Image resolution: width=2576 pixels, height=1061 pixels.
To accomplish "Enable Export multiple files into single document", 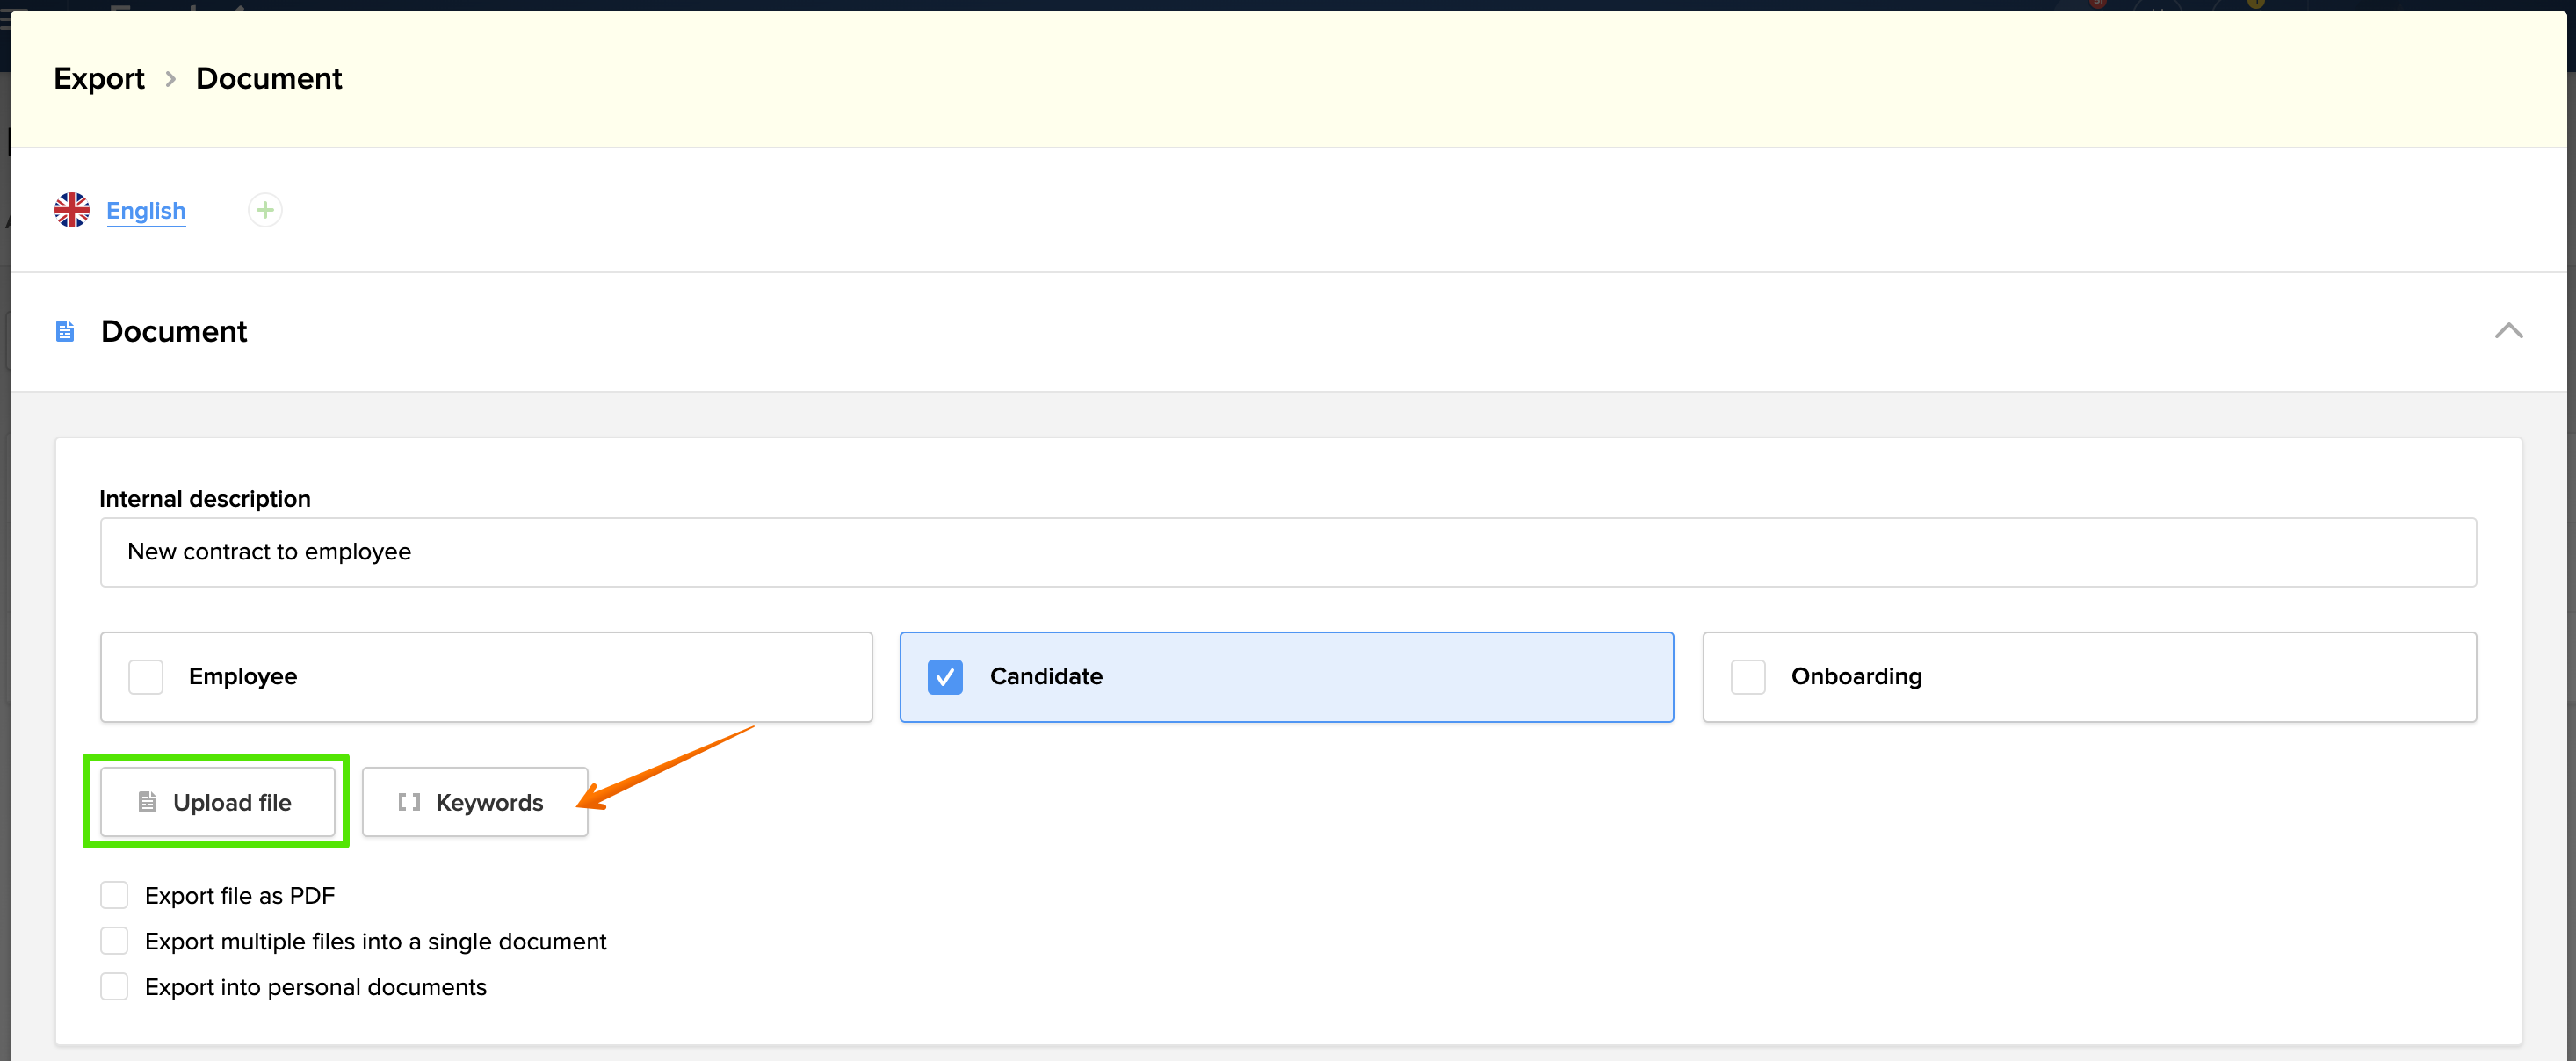I will [x=114, y=941].
